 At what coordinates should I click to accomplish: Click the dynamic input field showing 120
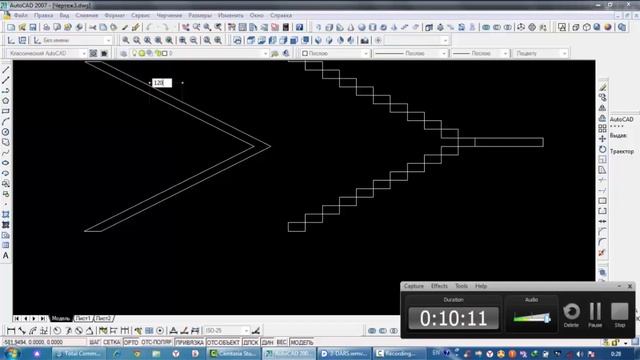[x=162, y=83]
